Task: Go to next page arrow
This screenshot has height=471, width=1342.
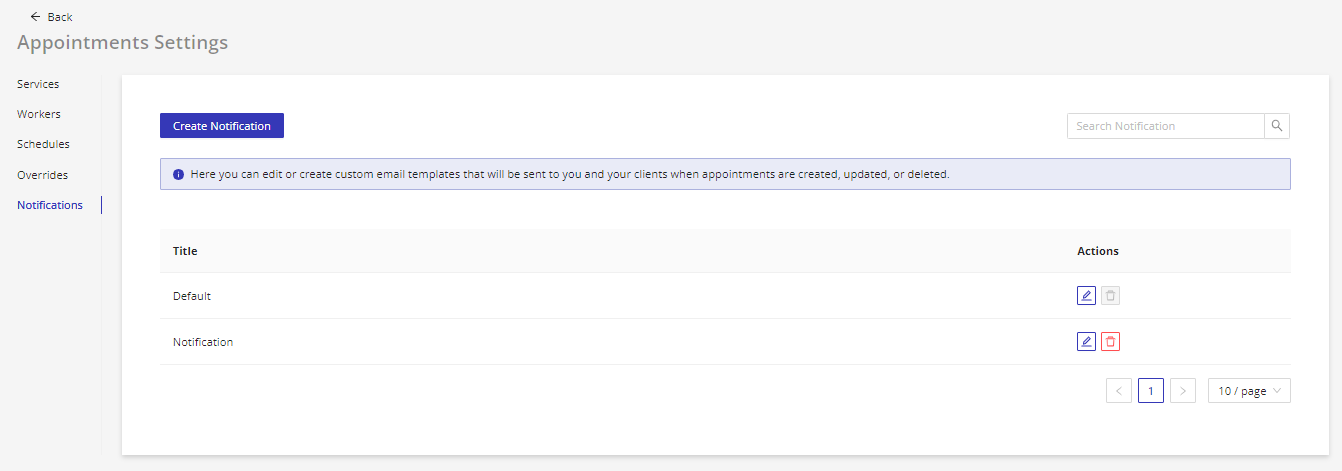Action: (x=1183, y=391)
